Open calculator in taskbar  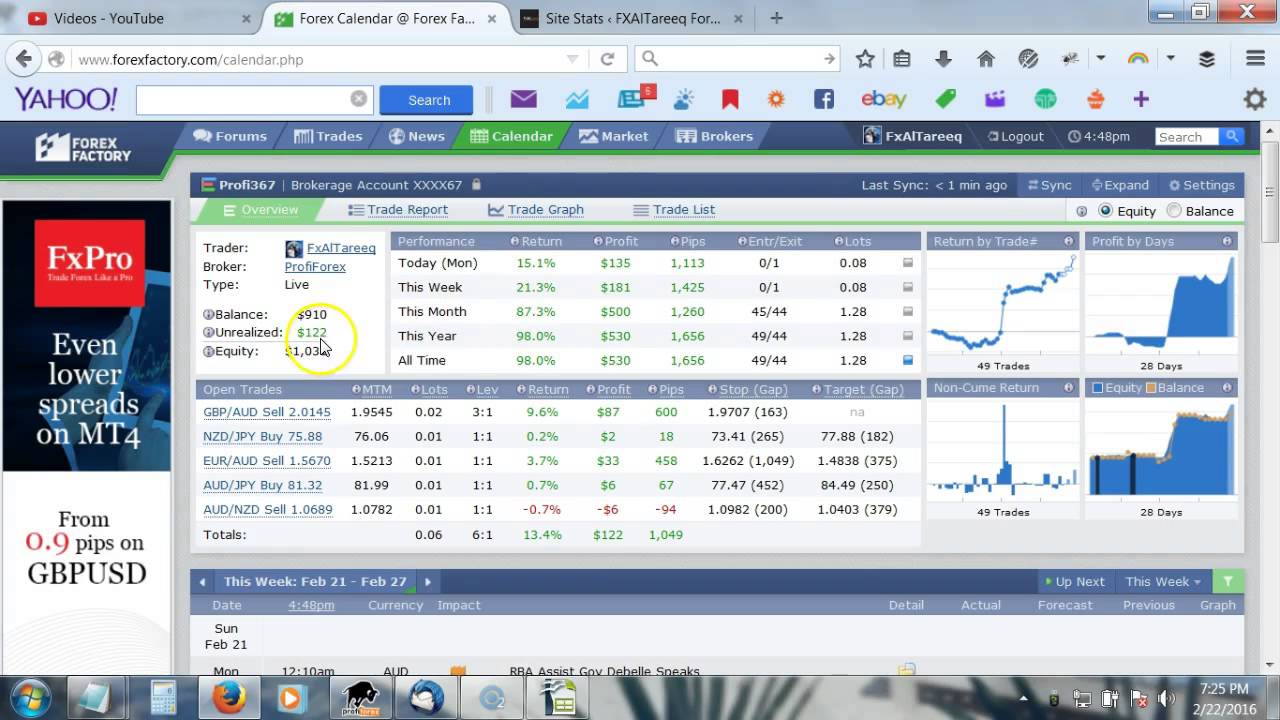click(163, 697)
